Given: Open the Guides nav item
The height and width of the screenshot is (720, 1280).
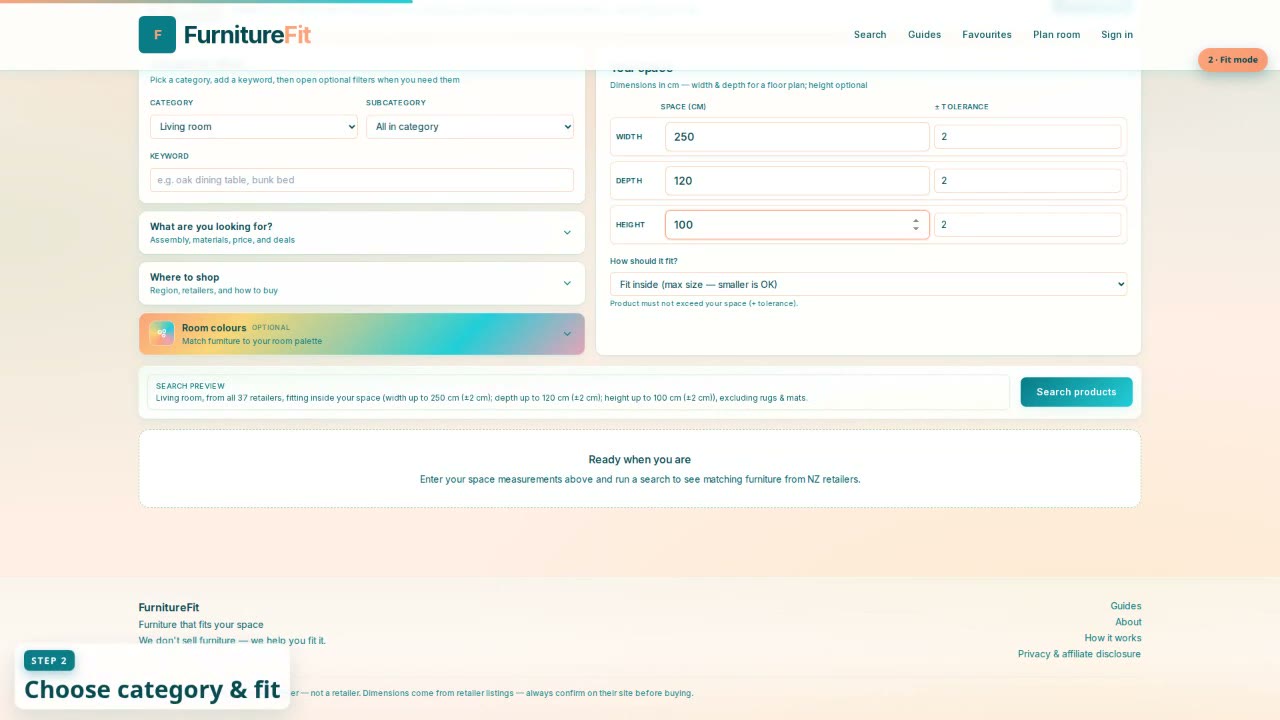Looking at the screenshot, I should 924,35.
